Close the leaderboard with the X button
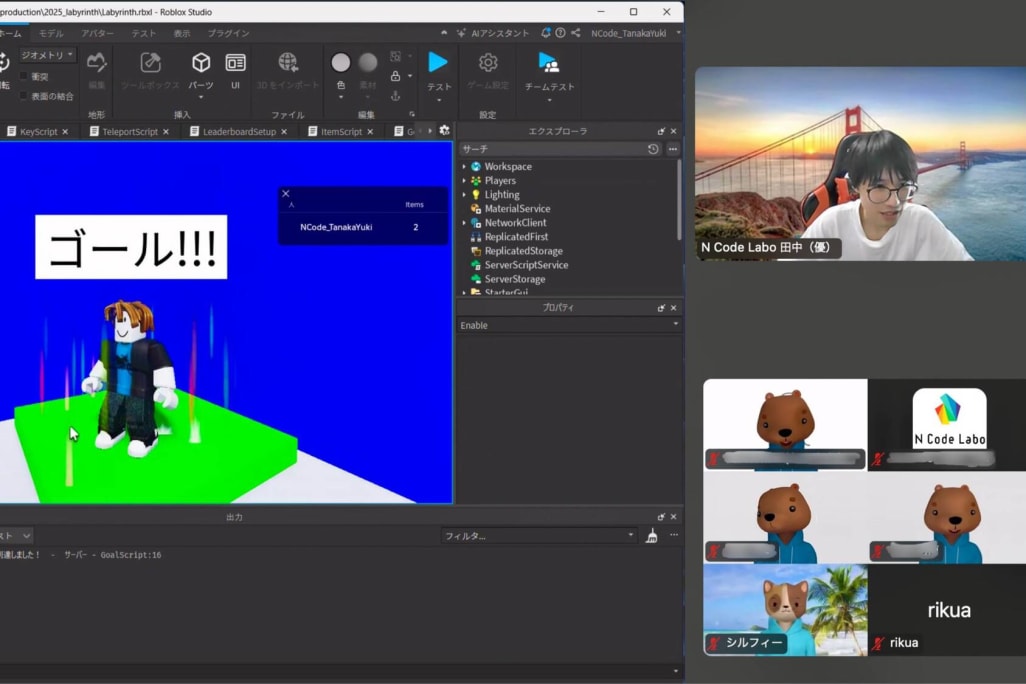 pos(286,194)
